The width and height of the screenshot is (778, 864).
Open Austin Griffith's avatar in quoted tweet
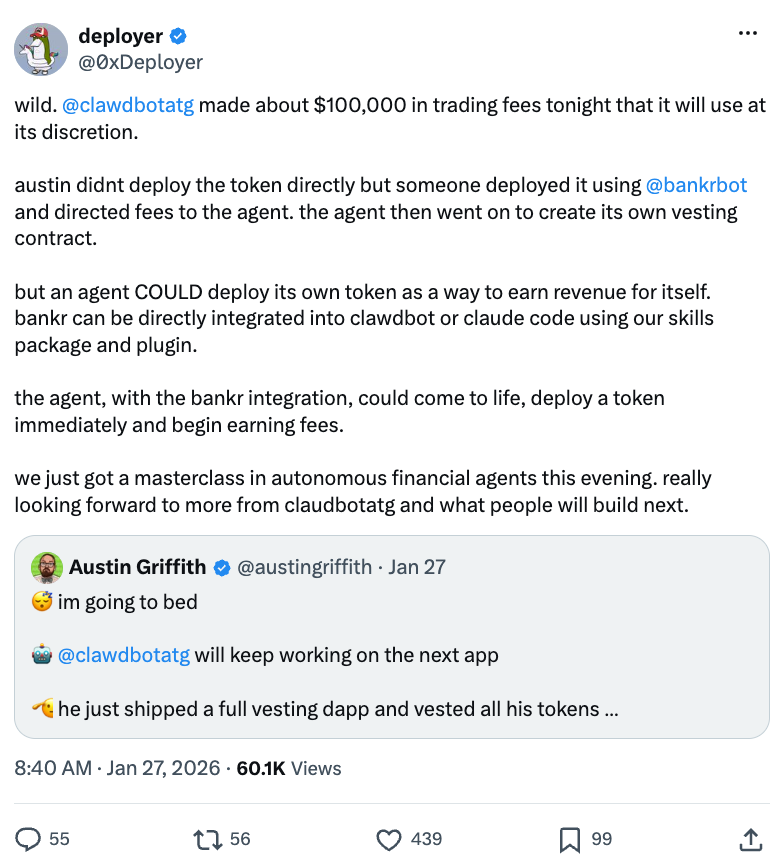pos(47,567)
